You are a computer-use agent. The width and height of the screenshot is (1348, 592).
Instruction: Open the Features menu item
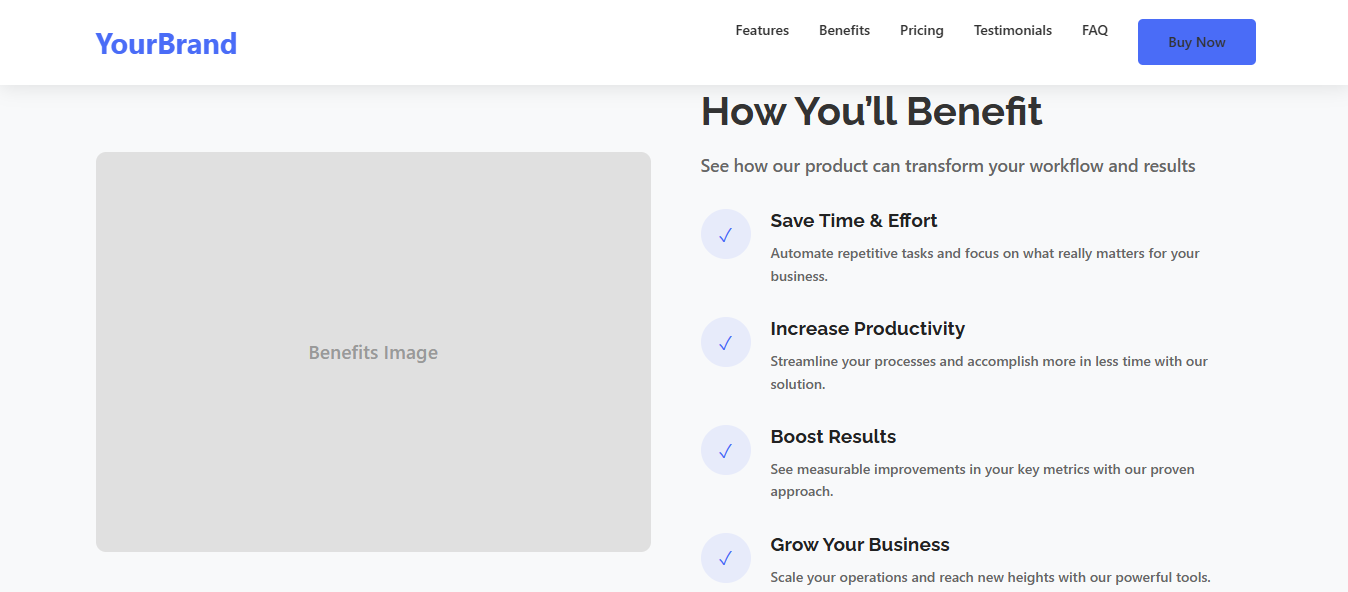click(x=761, y=30)
